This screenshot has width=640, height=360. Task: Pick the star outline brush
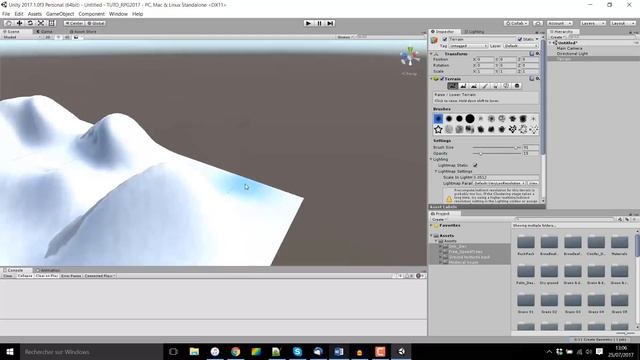tap(438, 129)
